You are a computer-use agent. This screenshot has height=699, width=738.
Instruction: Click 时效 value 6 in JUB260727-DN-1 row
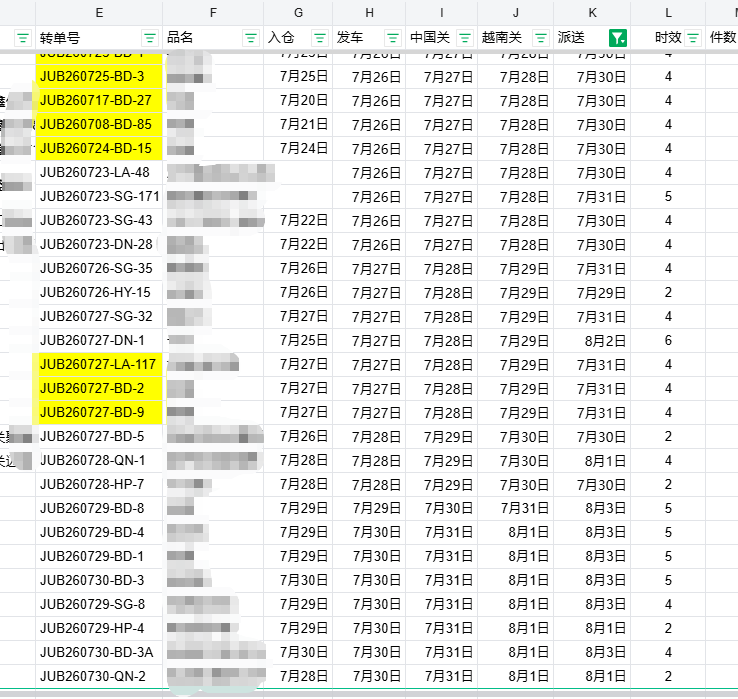point(668,340)
